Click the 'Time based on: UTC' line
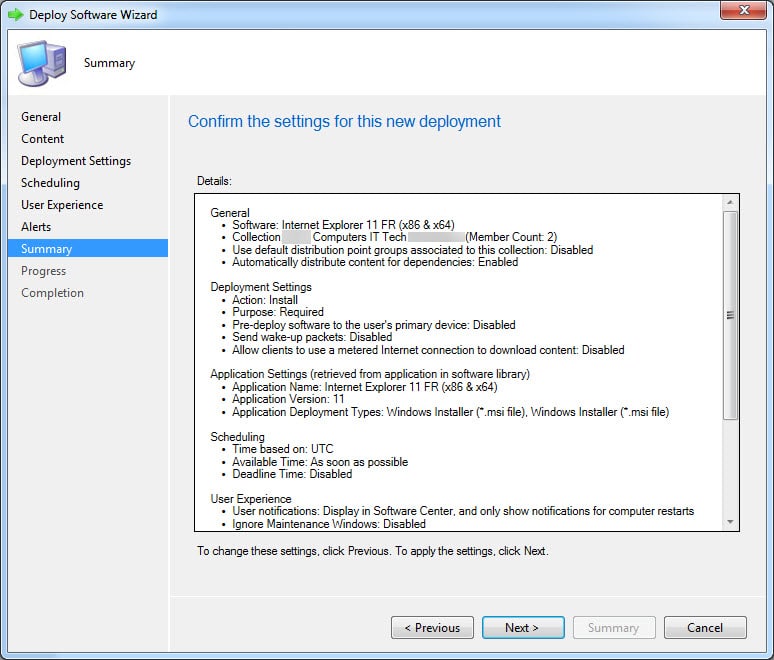This screenshot has height=660, width=774. pyautogui.click(x=283, y=449)
